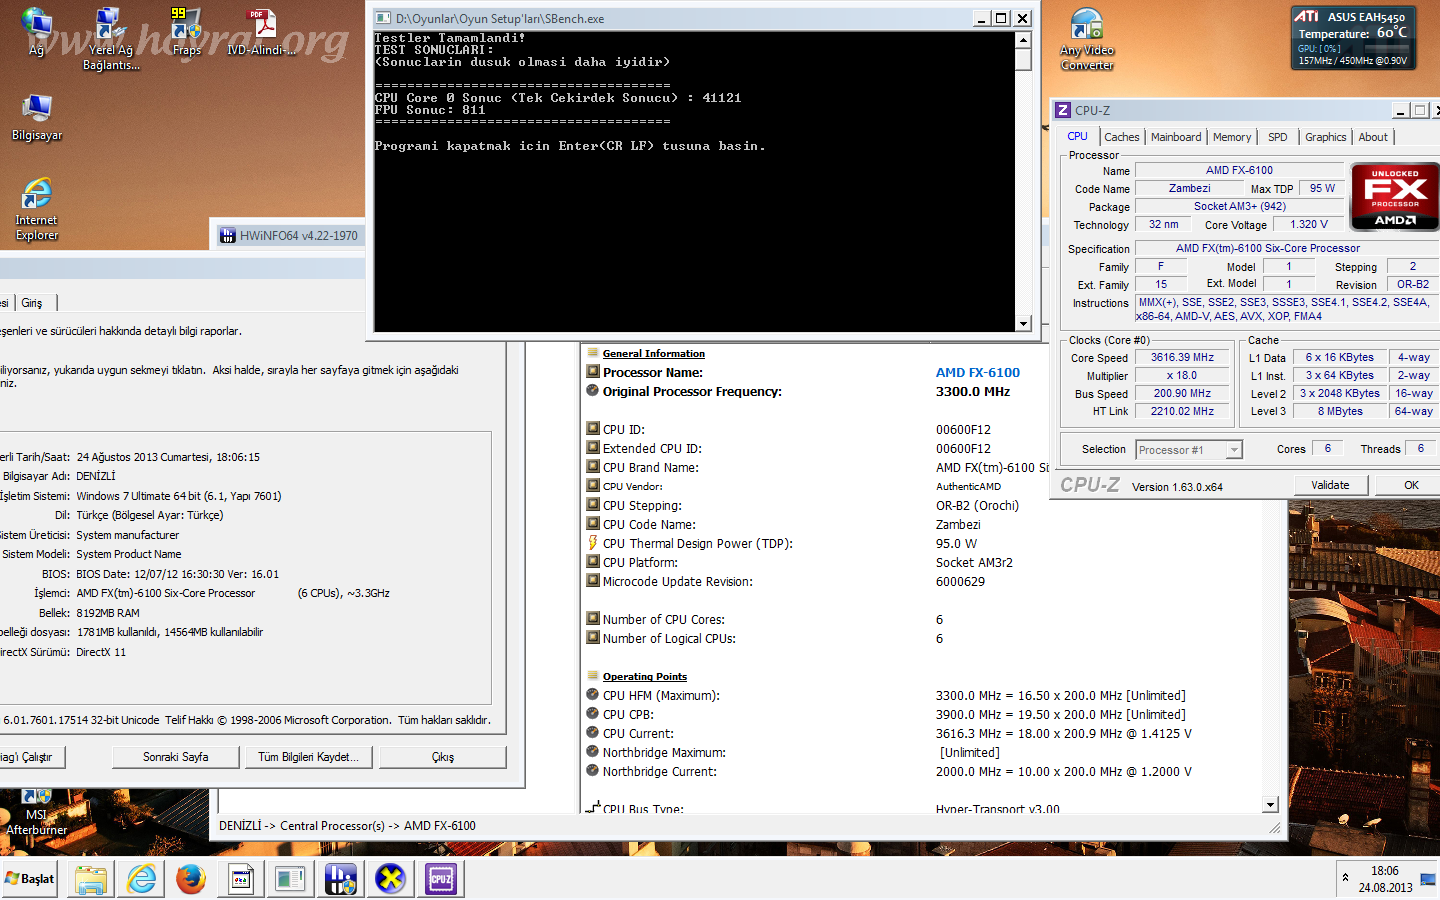The height and width of the screenshot is (900, 1440).
Task: Open MSI Afterburner desktop shortcut
Action: (x=37, y=812)
